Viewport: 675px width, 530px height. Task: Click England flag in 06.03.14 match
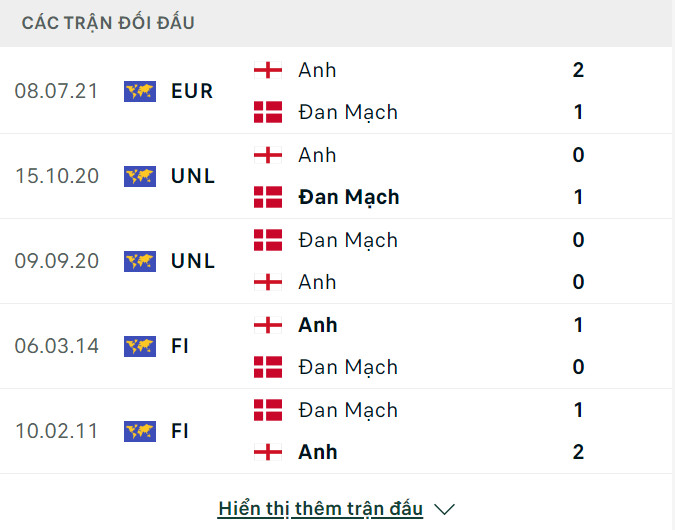(267, 325)
